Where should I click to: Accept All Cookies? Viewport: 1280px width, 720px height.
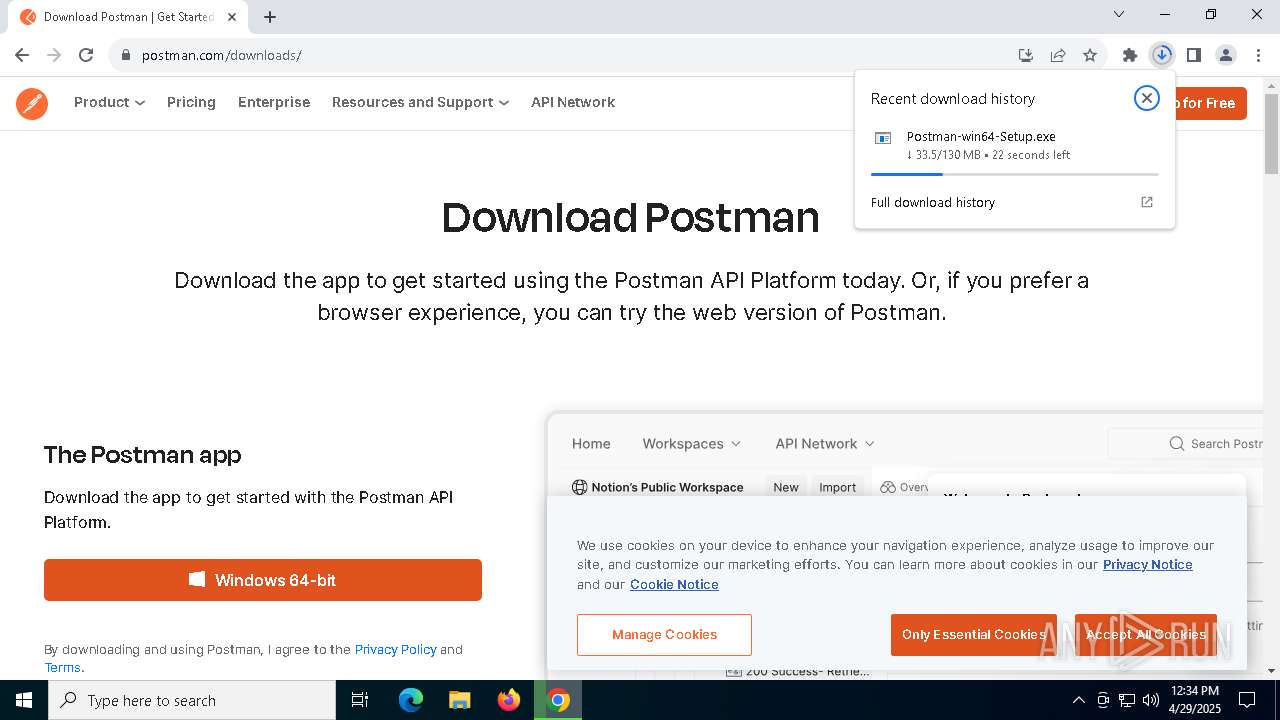(1146, 635)
